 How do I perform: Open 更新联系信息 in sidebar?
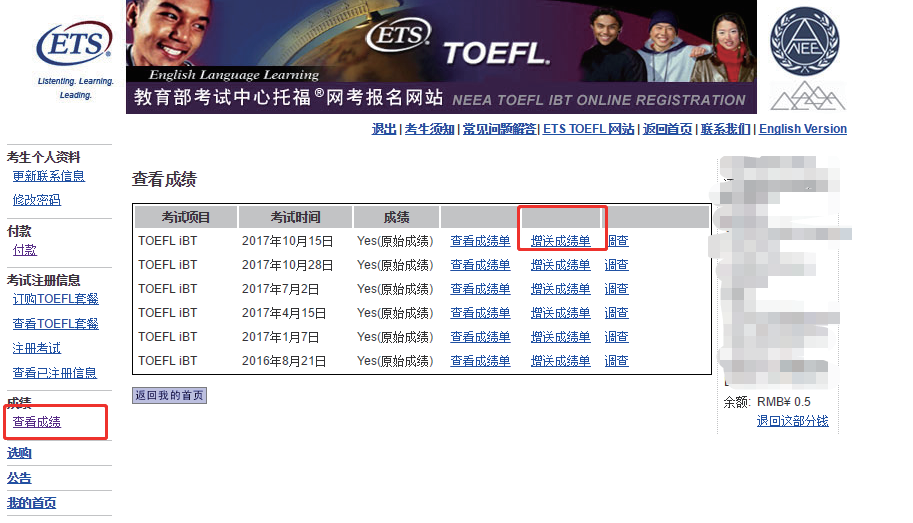[49, 176]
